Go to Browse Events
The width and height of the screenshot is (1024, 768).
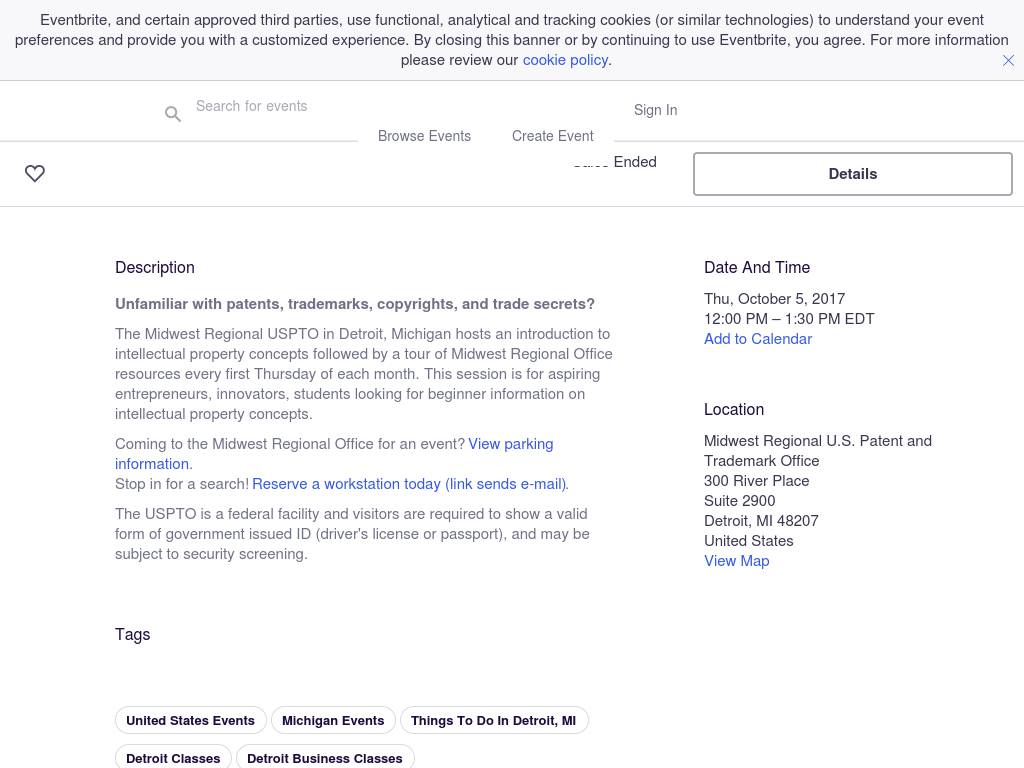click(424, 136)
